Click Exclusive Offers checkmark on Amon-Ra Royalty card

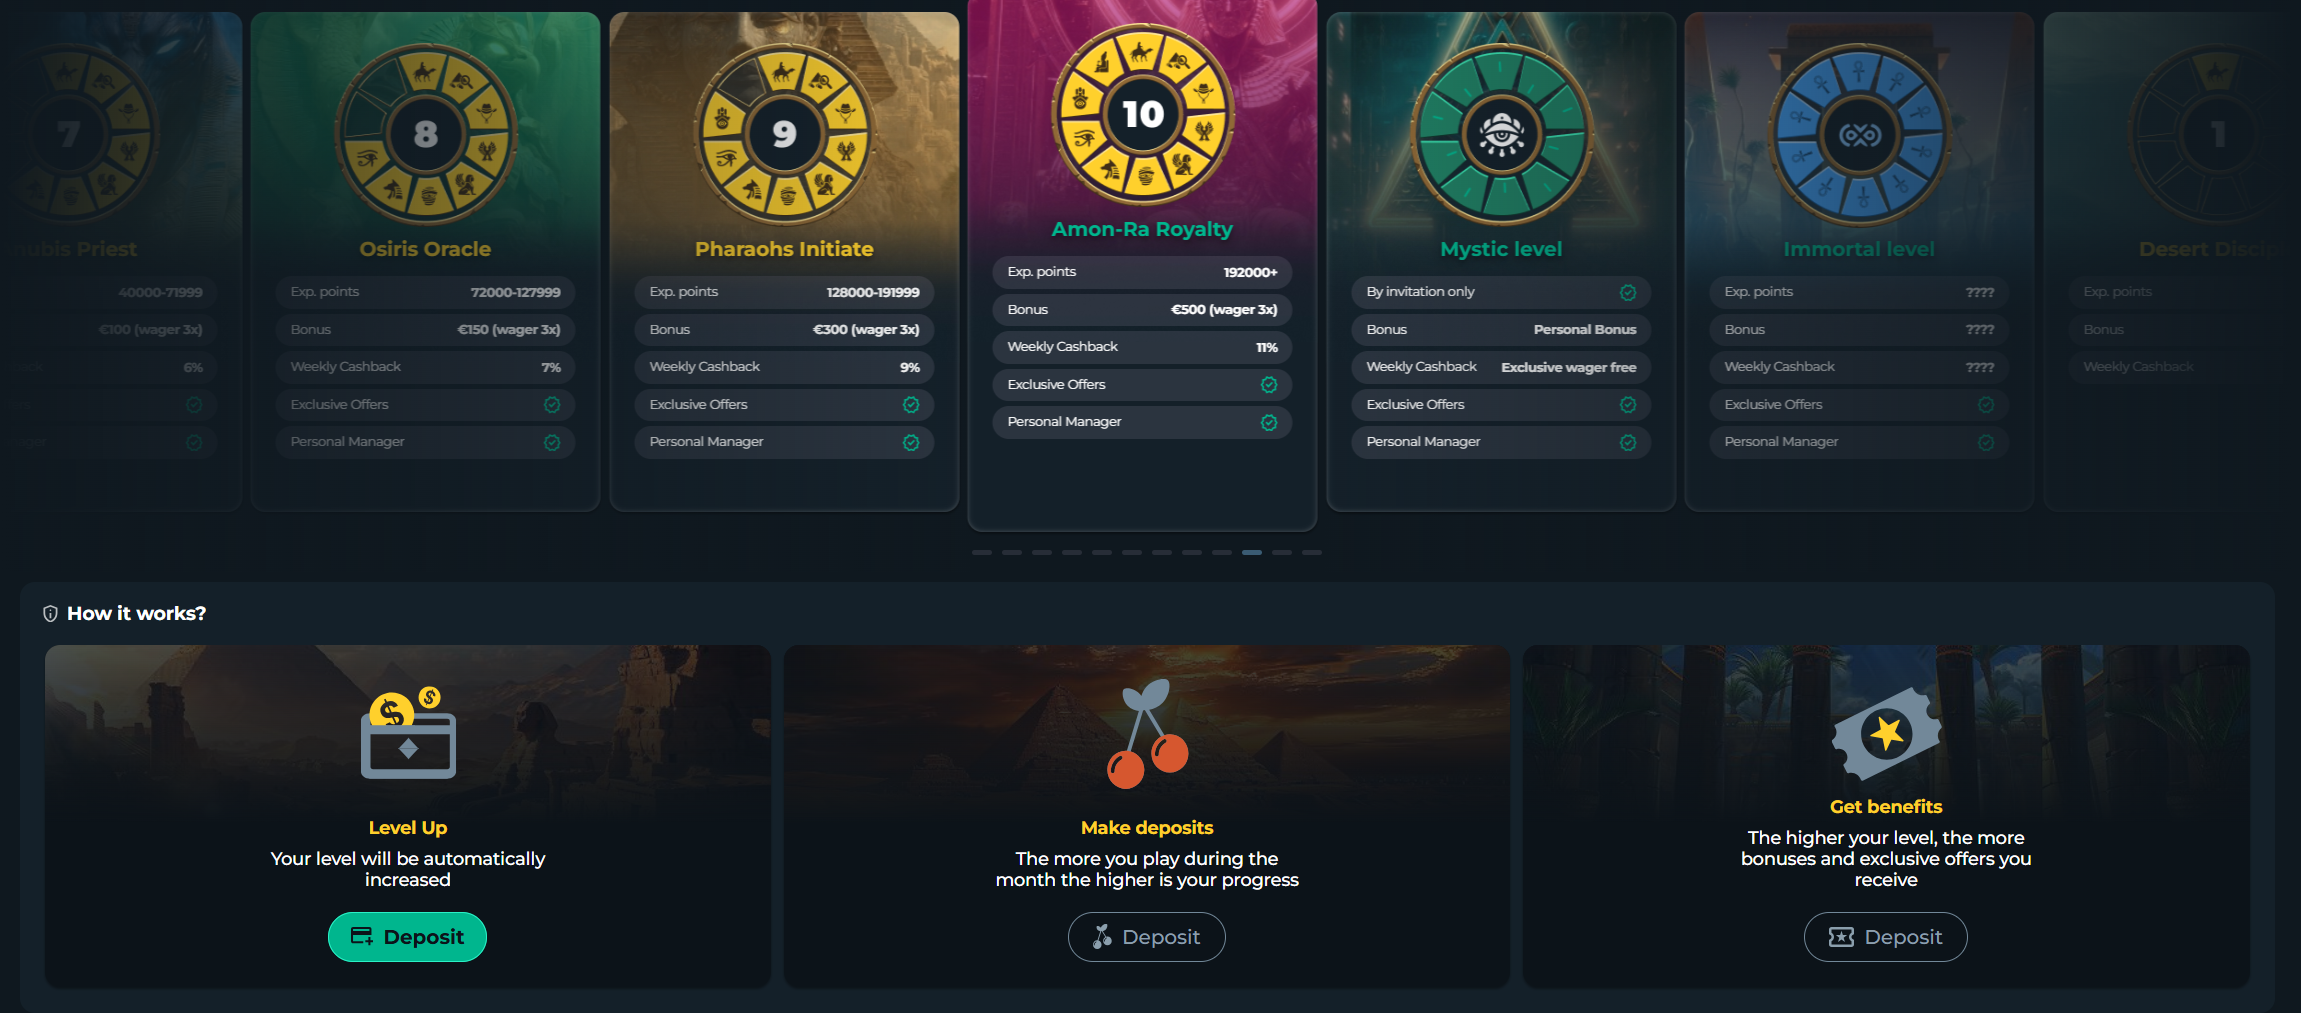point(1269,385)
